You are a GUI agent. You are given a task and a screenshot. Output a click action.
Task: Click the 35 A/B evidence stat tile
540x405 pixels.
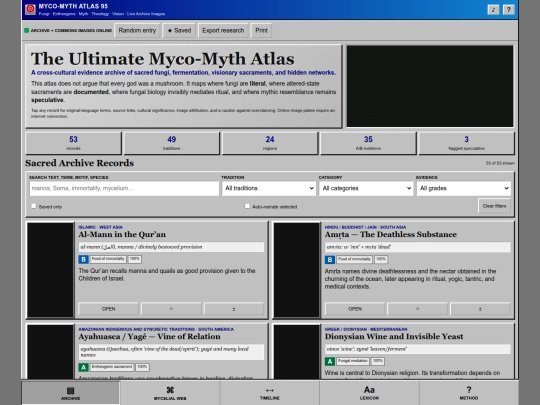[x=368, y=143]
